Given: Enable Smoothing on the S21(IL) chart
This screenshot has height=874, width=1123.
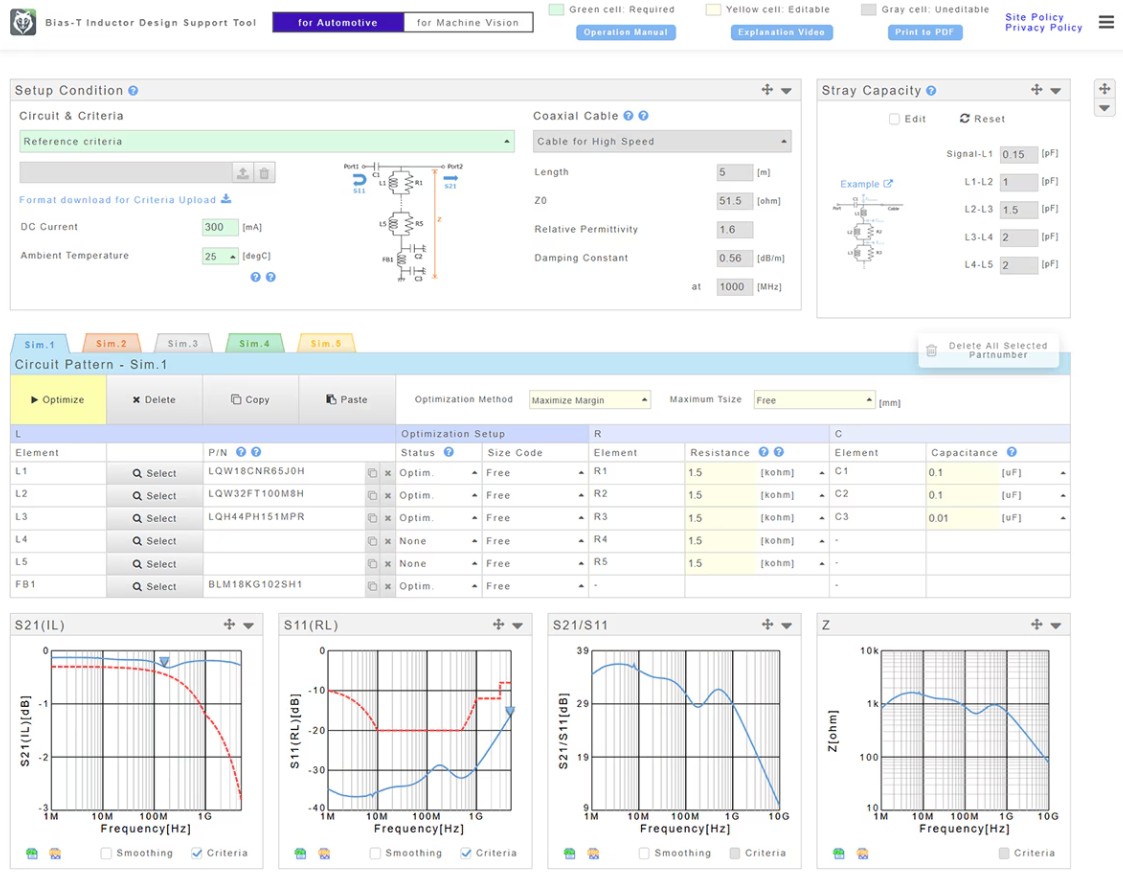Looking at the screenshot, I should [106, 853].
